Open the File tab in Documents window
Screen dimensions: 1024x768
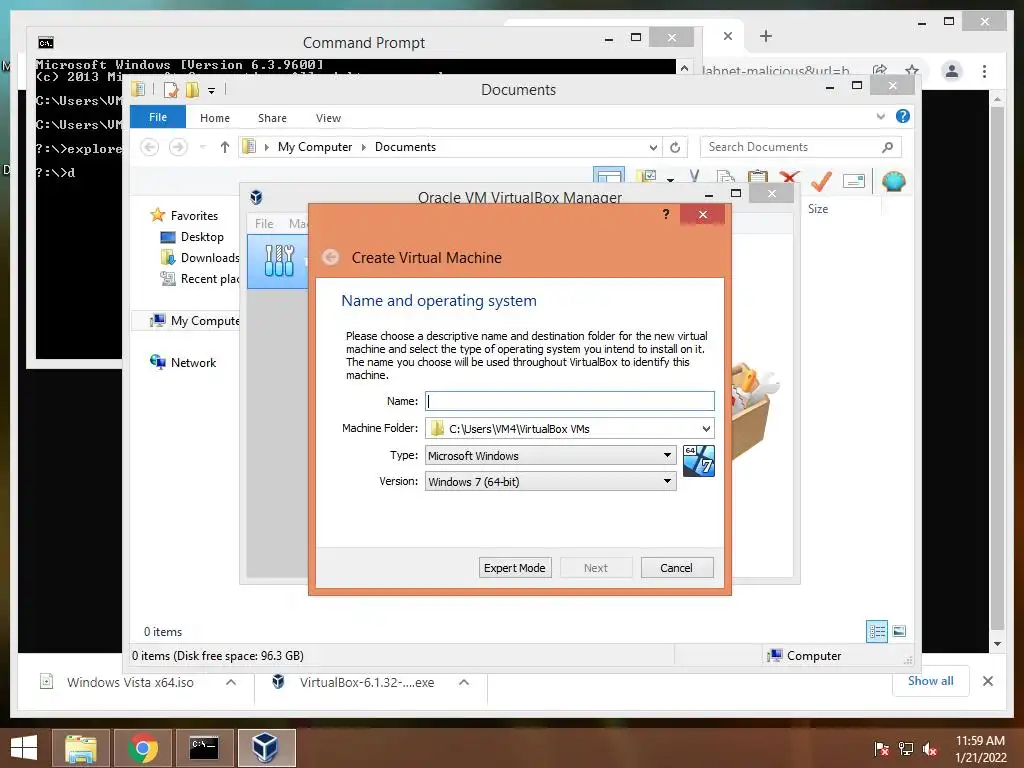click(x=157, y=117)
